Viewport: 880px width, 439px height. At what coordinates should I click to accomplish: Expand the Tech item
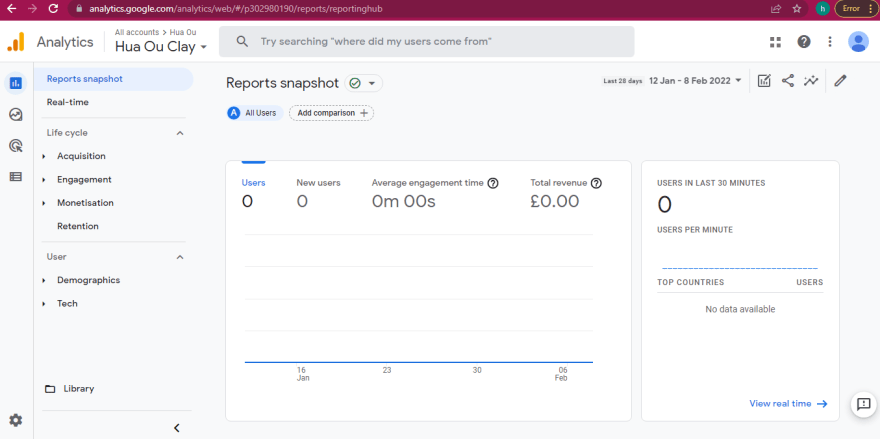point(67,304)
